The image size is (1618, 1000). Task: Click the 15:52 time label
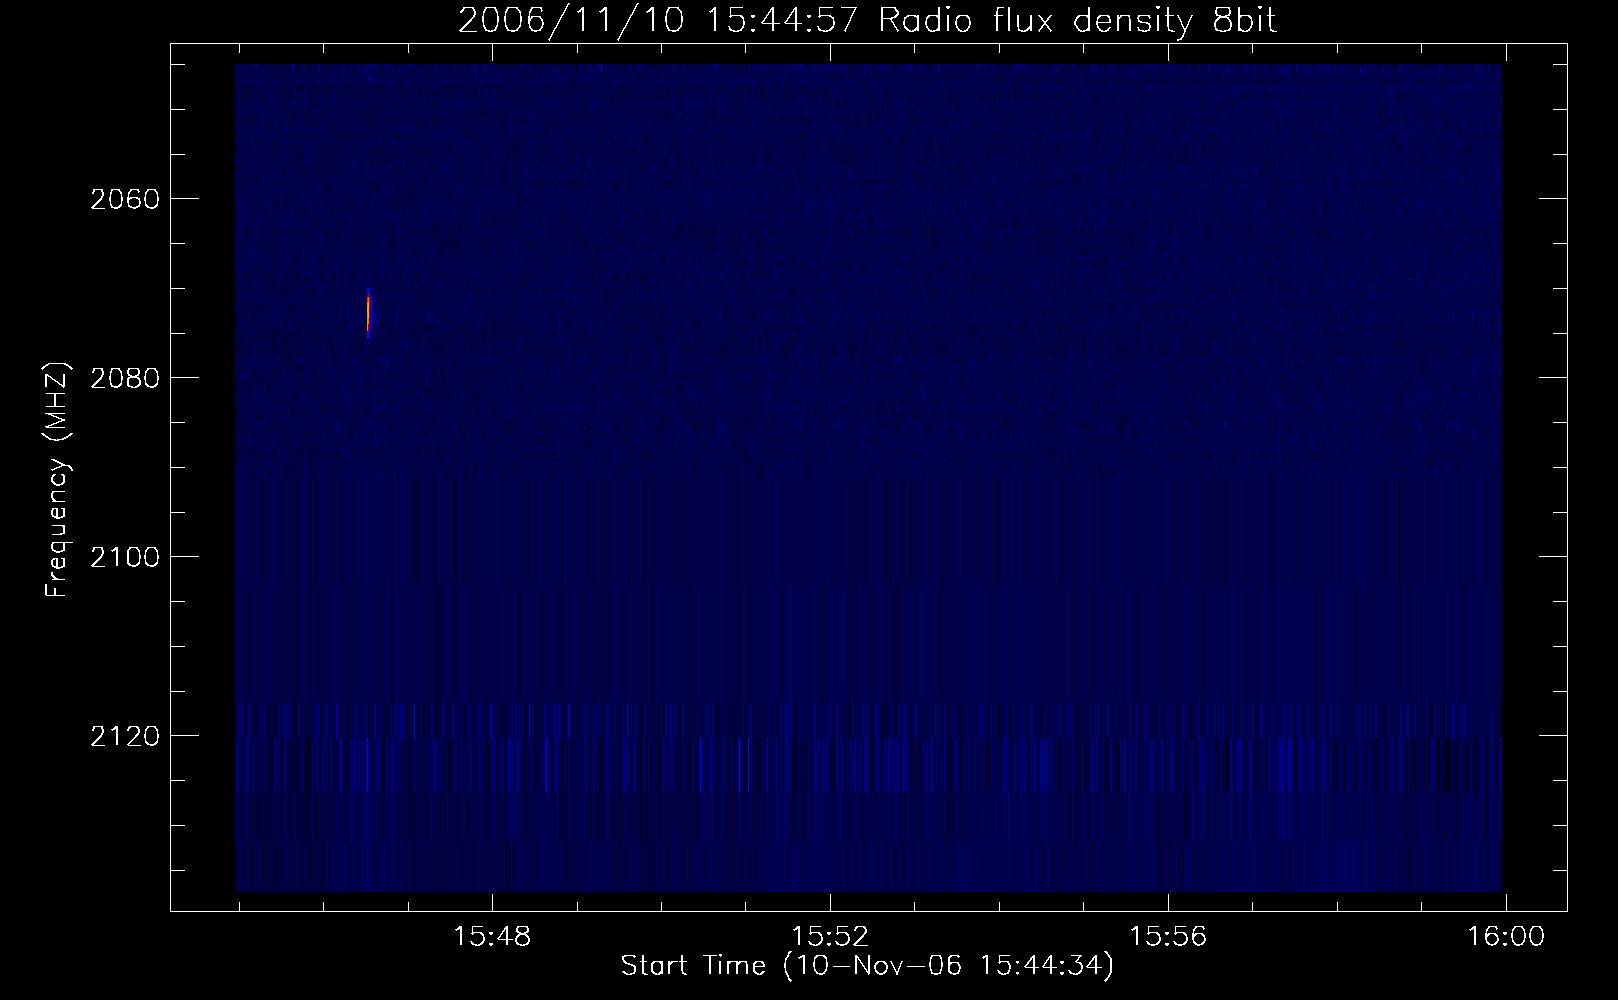(829, 937)
